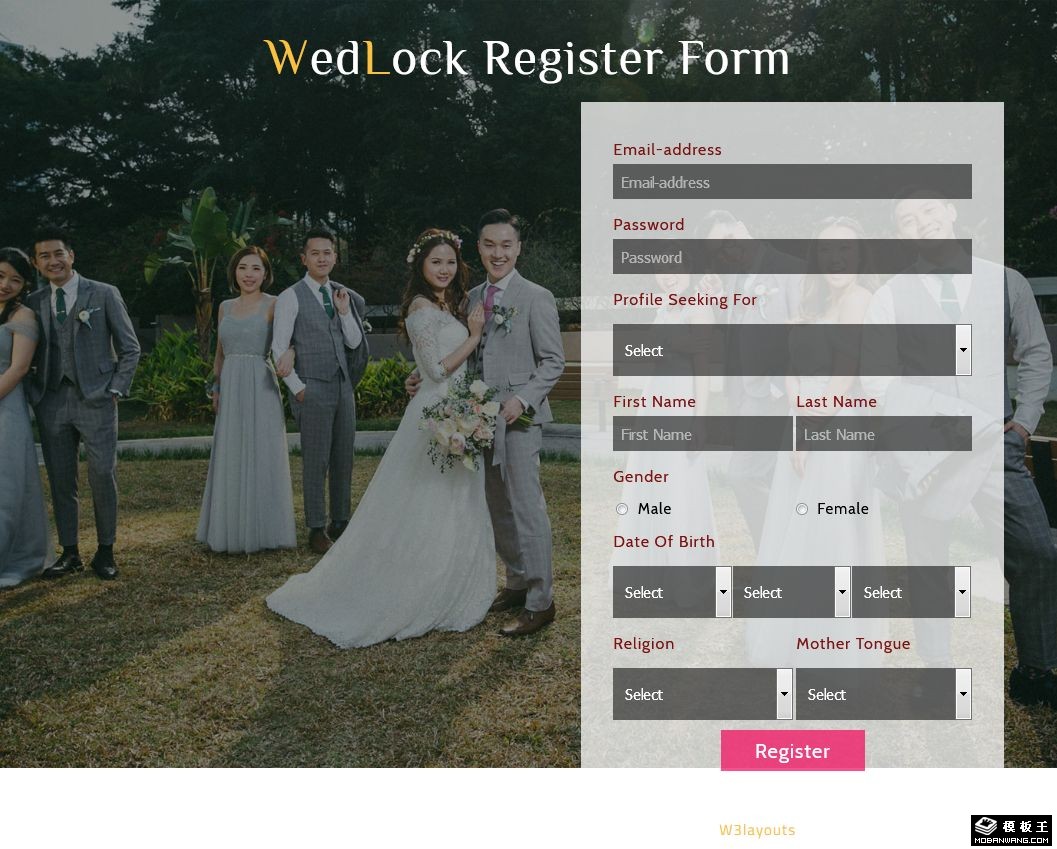Select the Male radio button
Screen dimensions: 1057x849
[622, 509]
